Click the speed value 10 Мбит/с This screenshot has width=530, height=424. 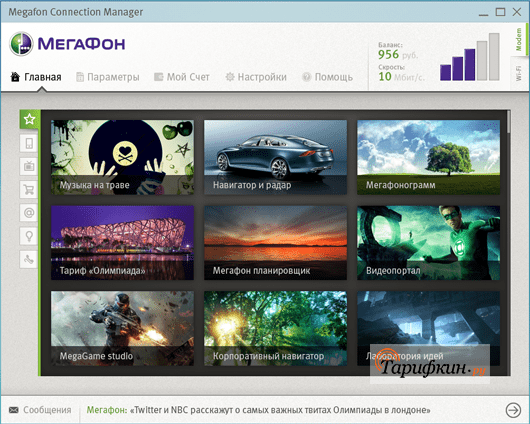point(401,77)
